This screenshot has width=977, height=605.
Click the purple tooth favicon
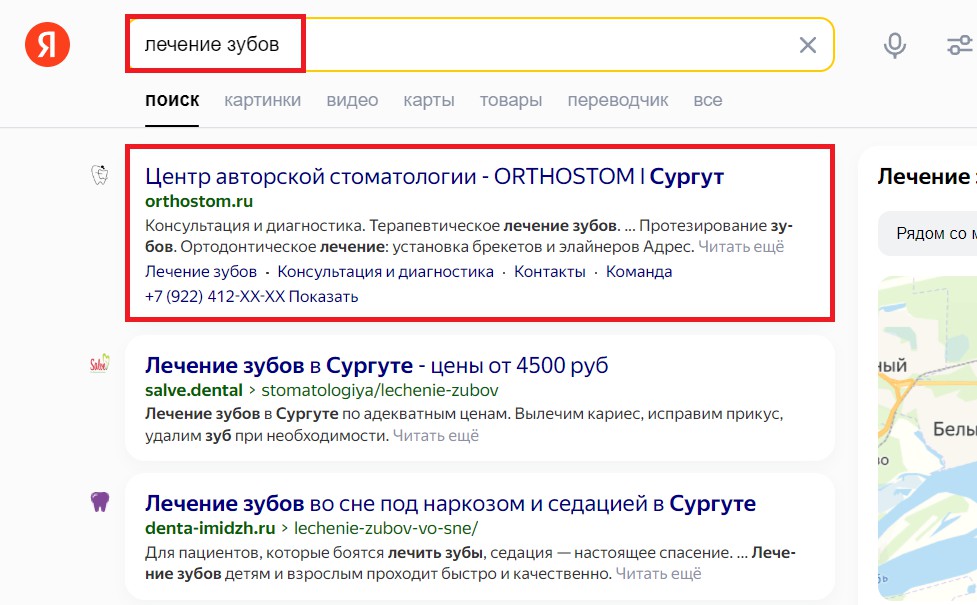[99, 502]
